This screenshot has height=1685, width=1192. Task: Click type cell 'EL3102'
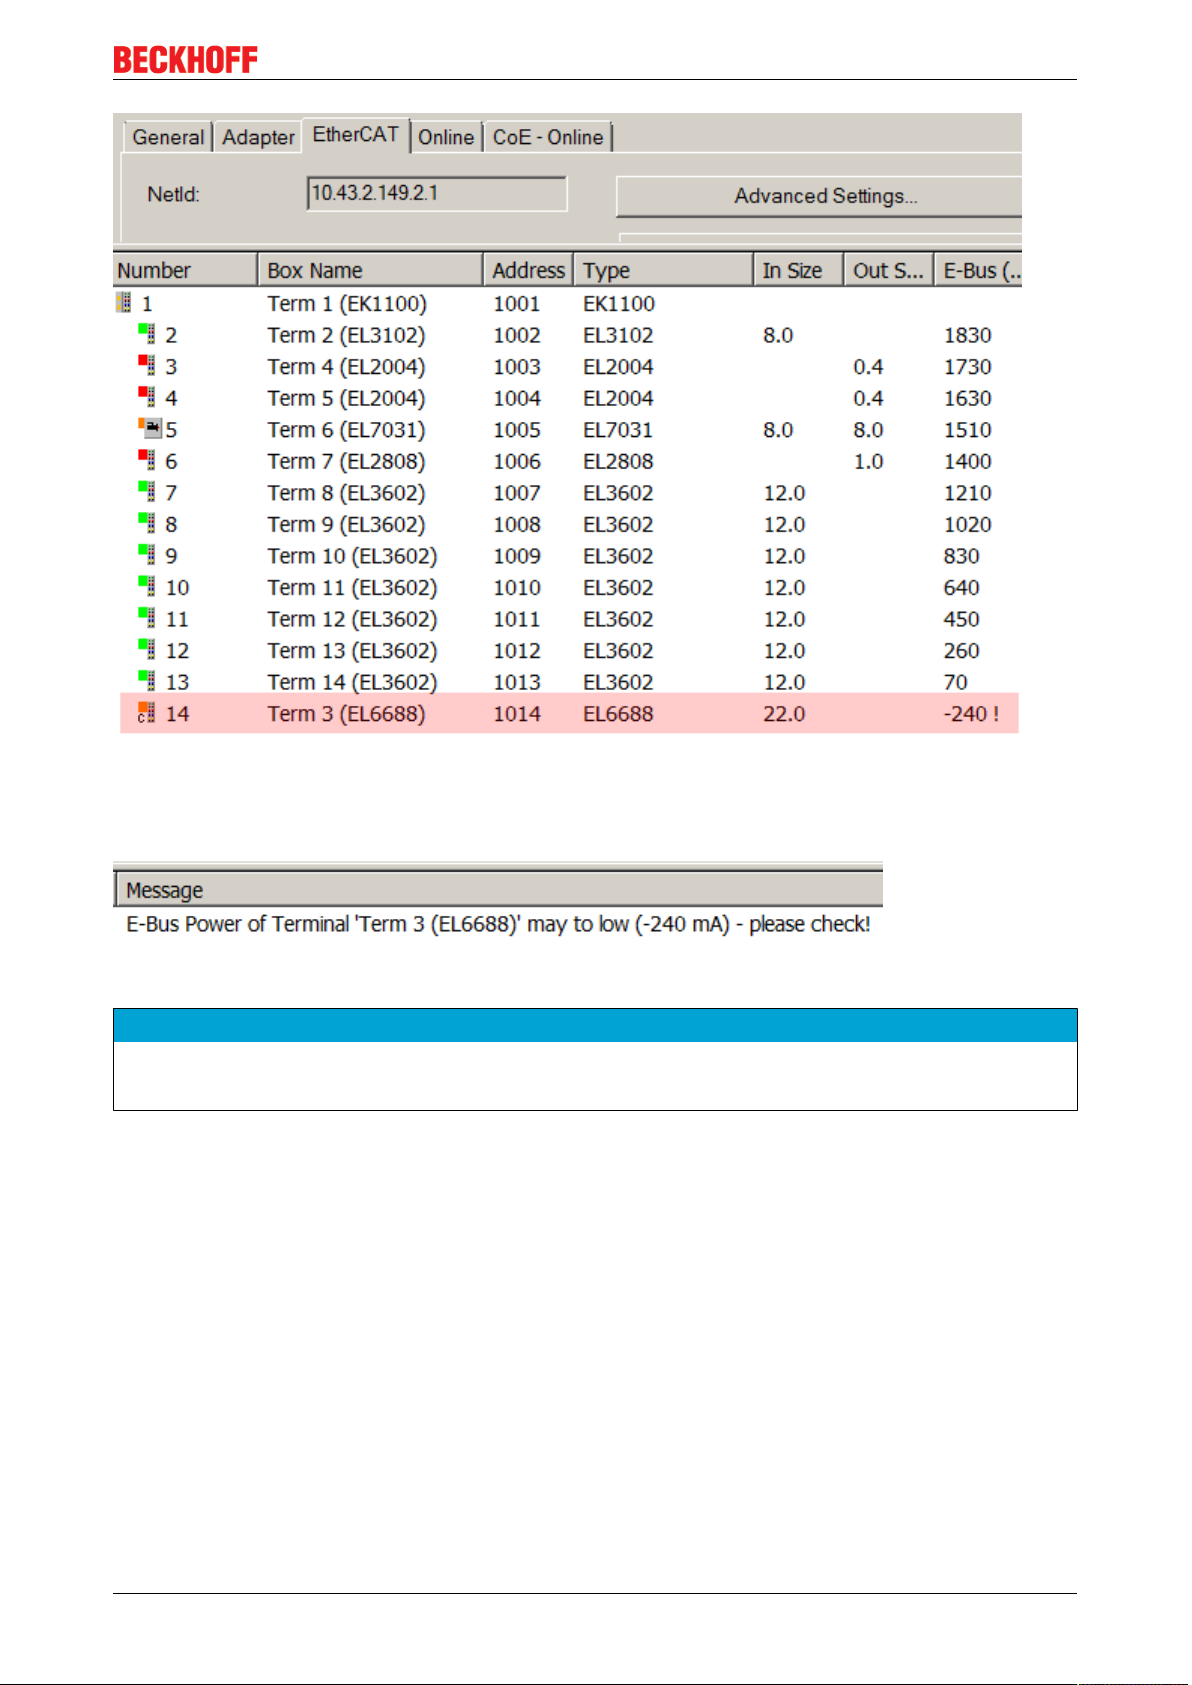click(618, 335)
